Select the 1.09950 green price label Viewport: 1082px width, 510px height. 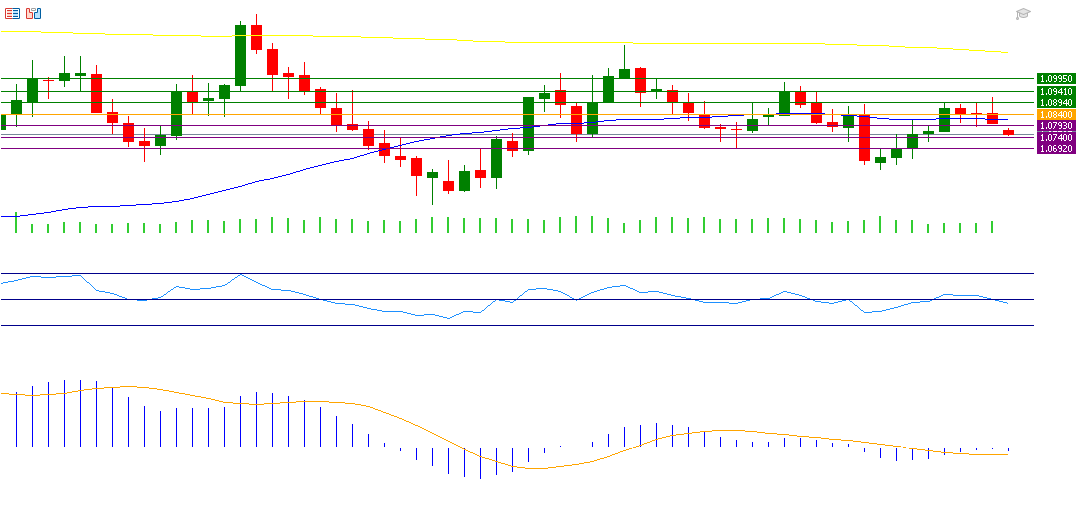tap(1055, 78)
